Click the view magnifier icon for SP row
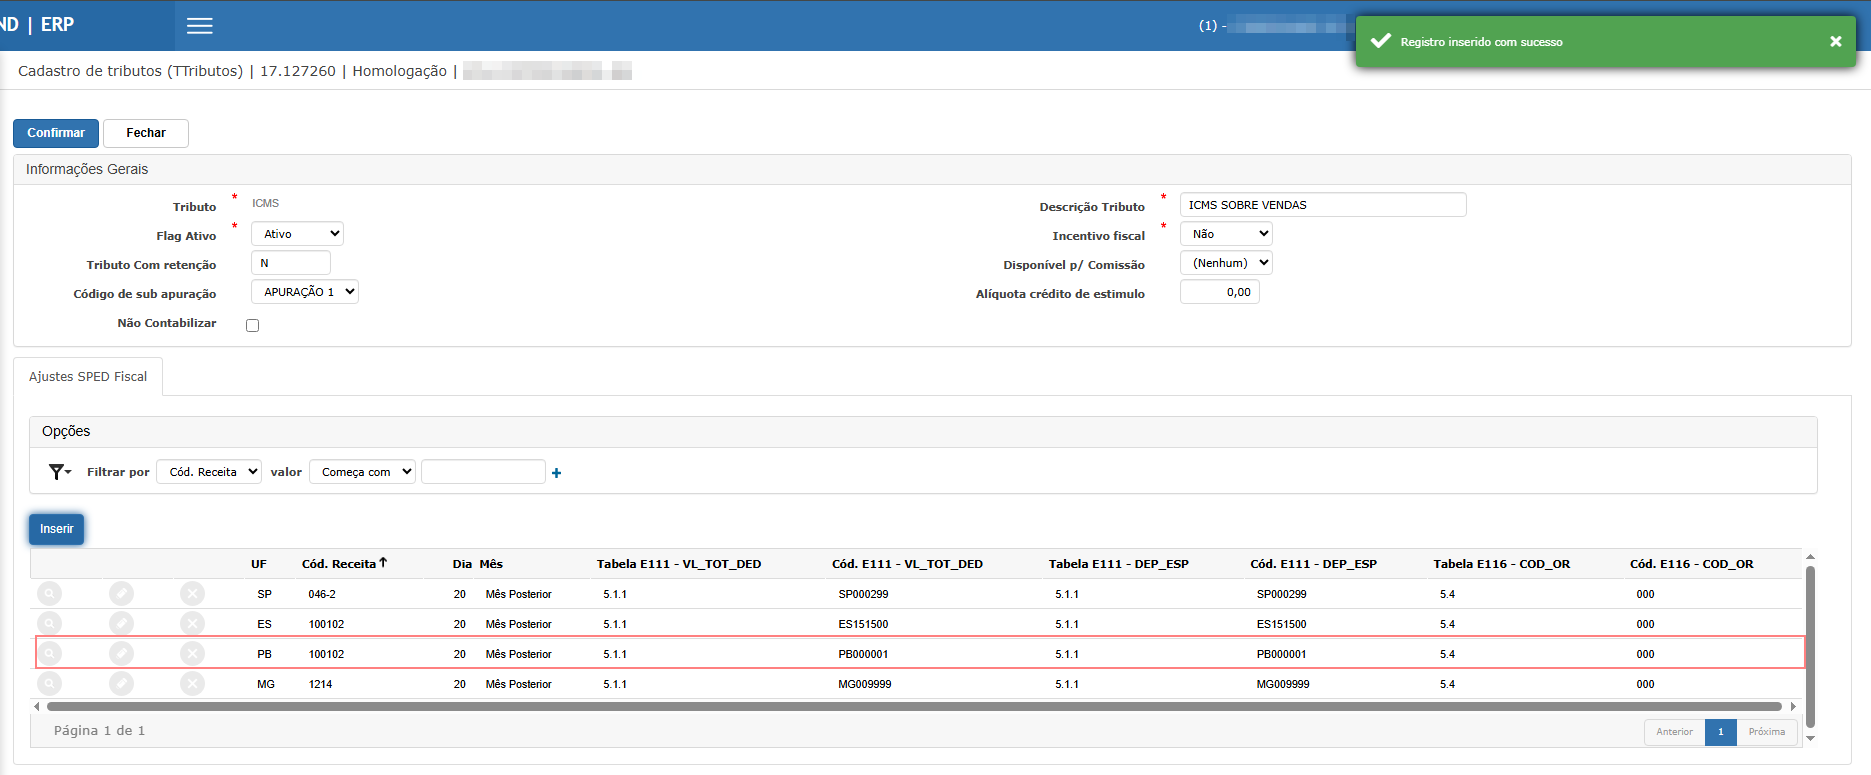This screenshot has width=1871, height=775. [49, 594]
